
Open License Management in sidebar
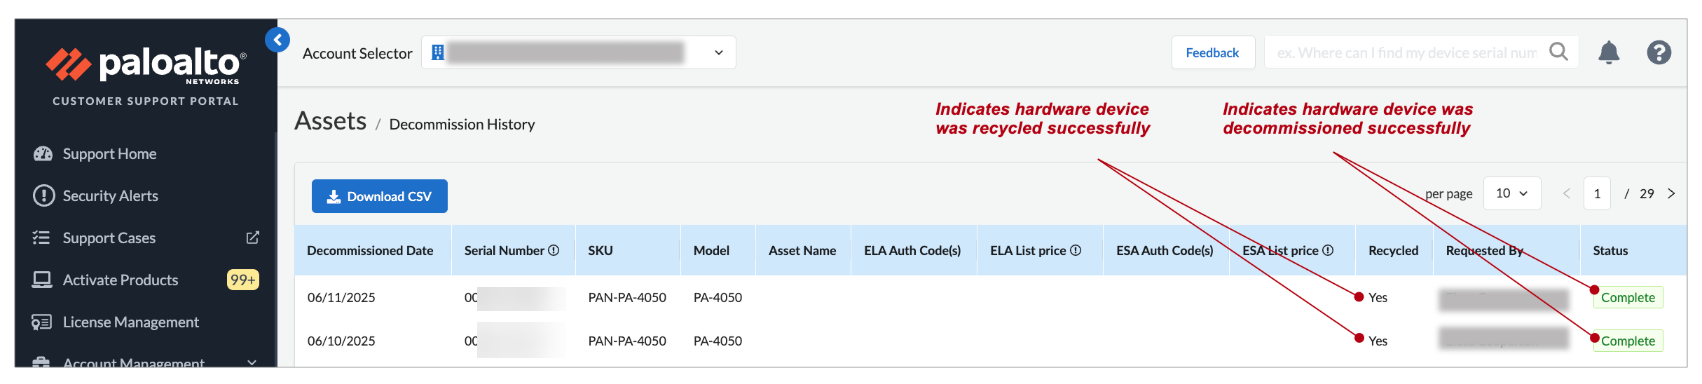(131, 322)
